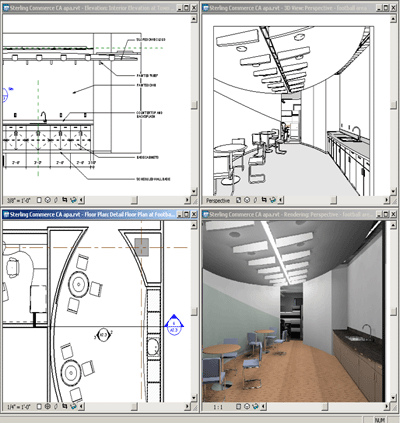400x423 pixels.
Task: Click right arrow of Elevation horizontal scrollbar
Action: tap(187, 200)
